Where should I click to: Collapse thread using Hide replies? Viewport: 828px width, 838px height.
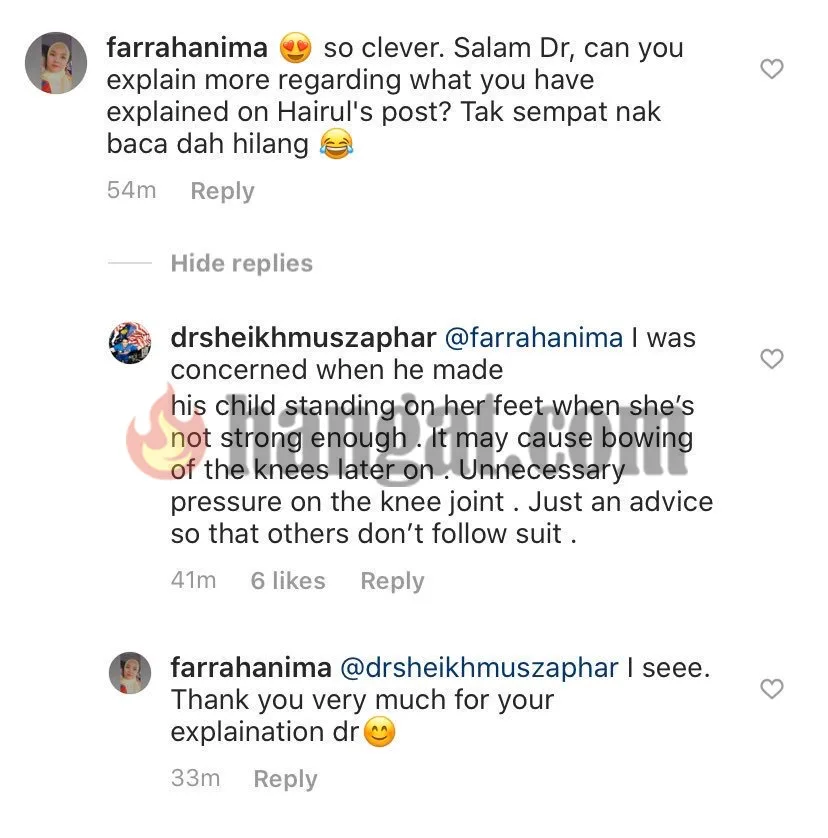(x=242, y=263)
